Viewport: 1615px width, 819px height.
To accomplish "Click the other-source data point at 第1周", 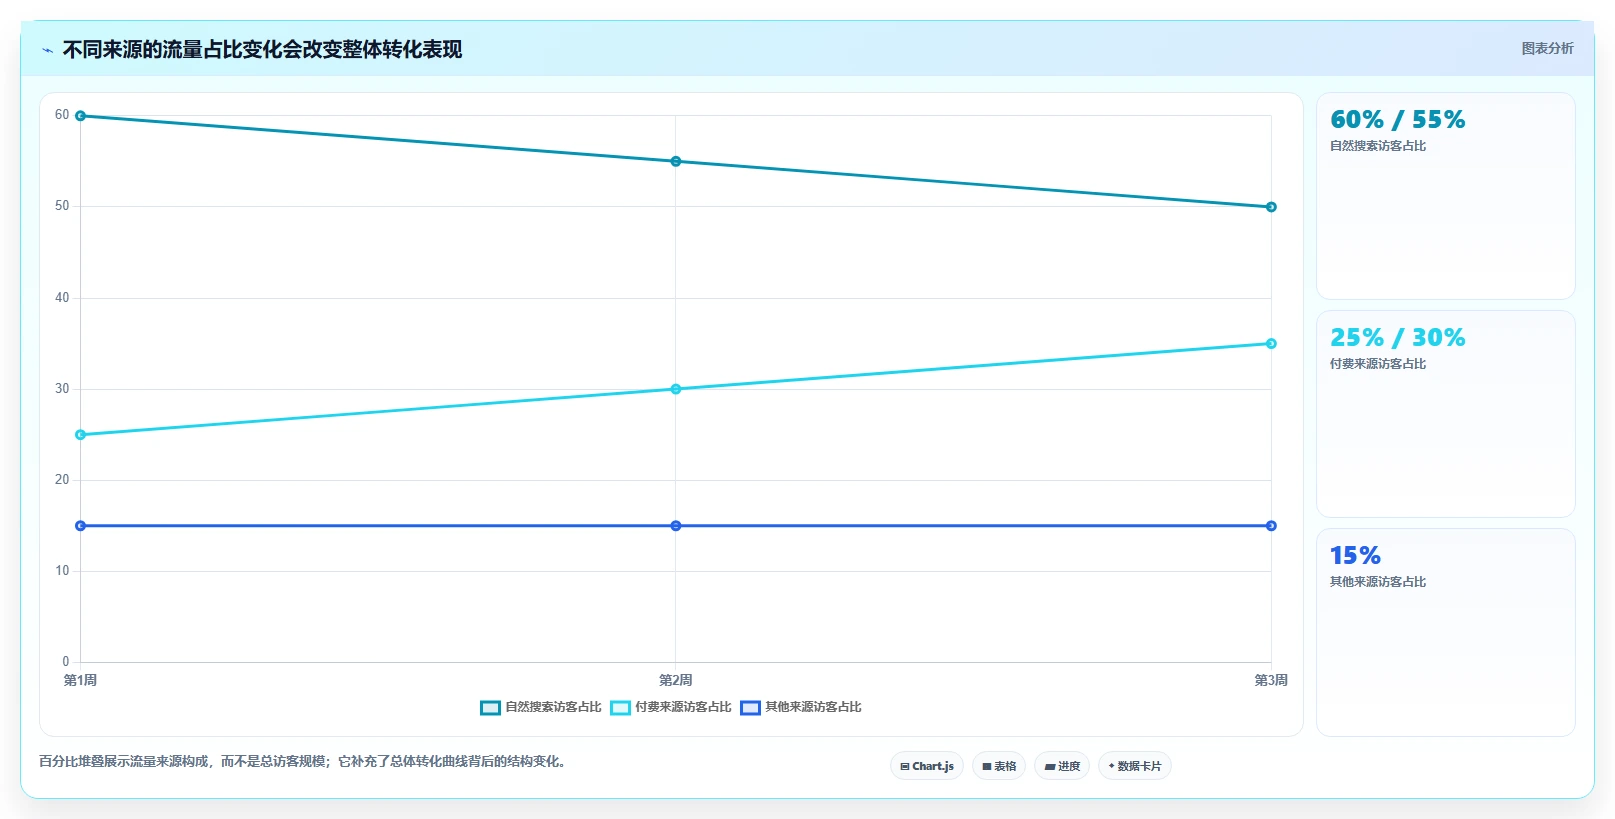I will (x=81, y=526).
